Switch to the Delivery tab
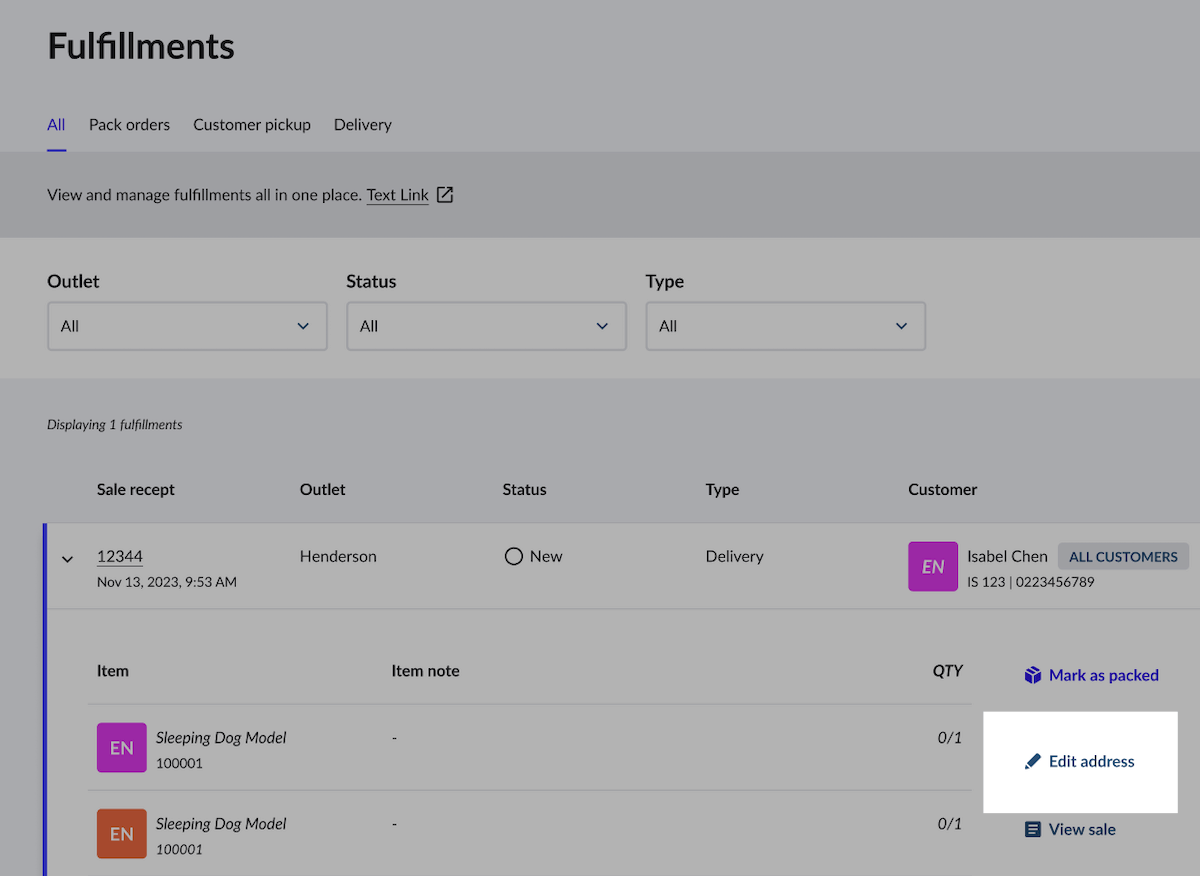Screen dimensions: 1200x876 (x=363, y=125)
